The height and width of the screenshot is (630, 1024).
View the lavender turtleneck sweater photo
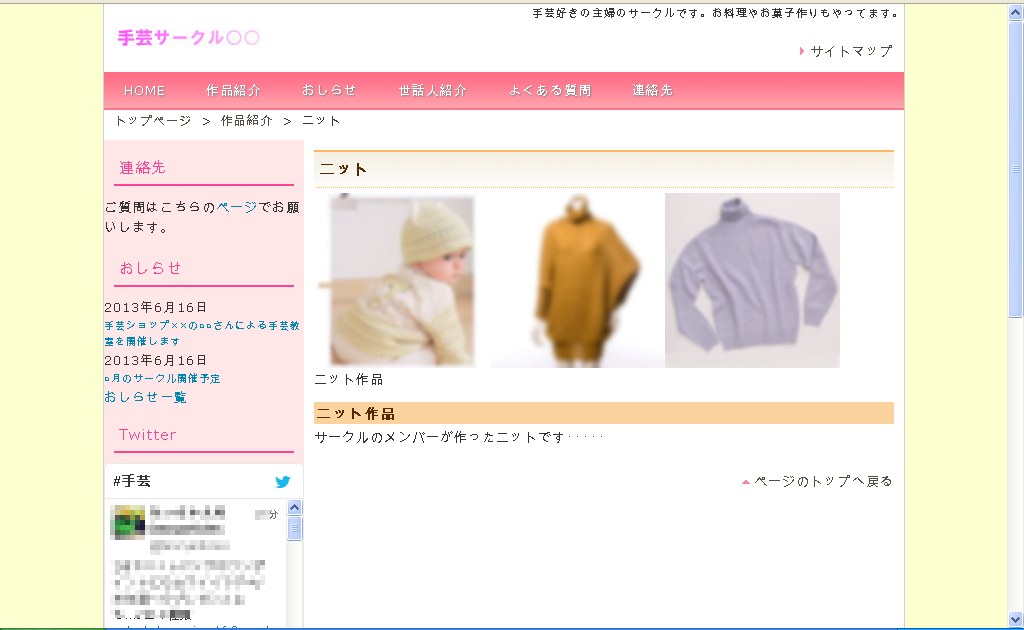tap(752, 281)
